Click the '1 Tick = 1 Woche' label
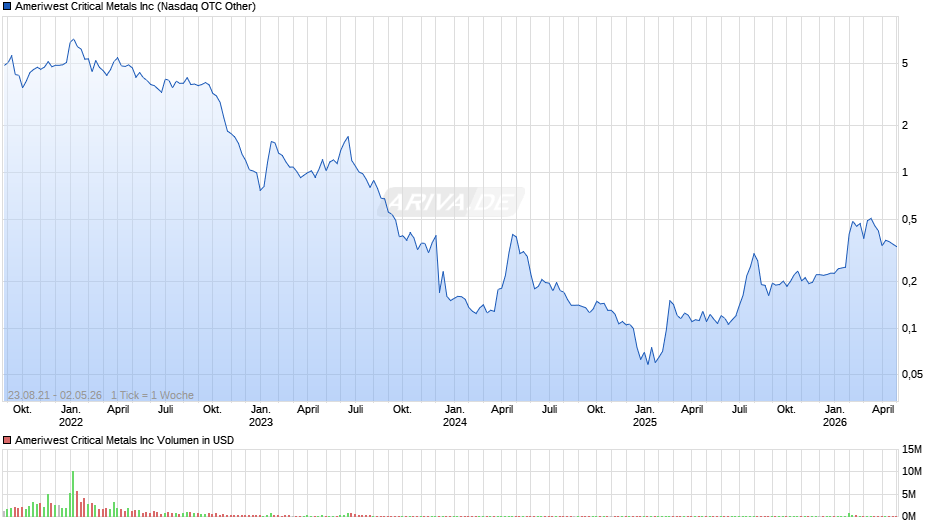 (152, 395)
